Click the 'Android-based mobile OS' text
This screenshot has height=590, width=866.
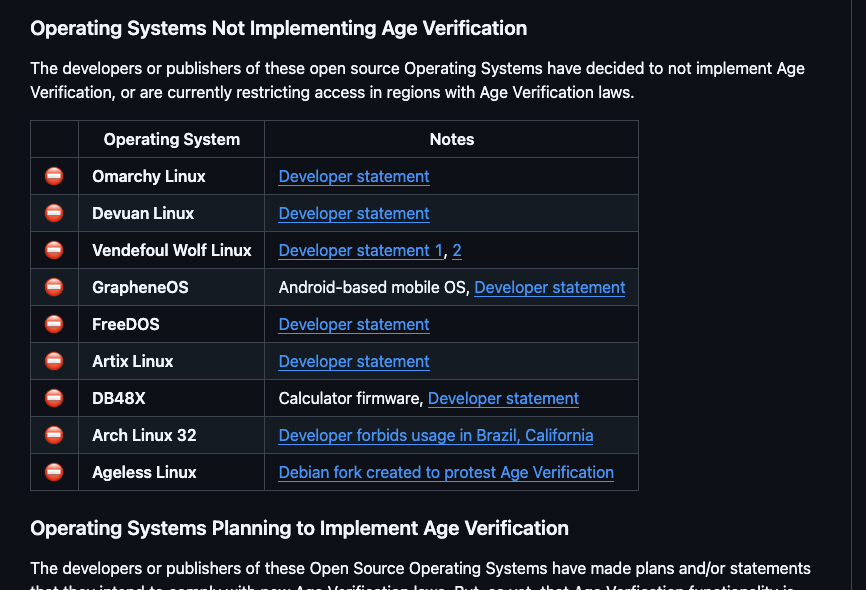(373, 287)
